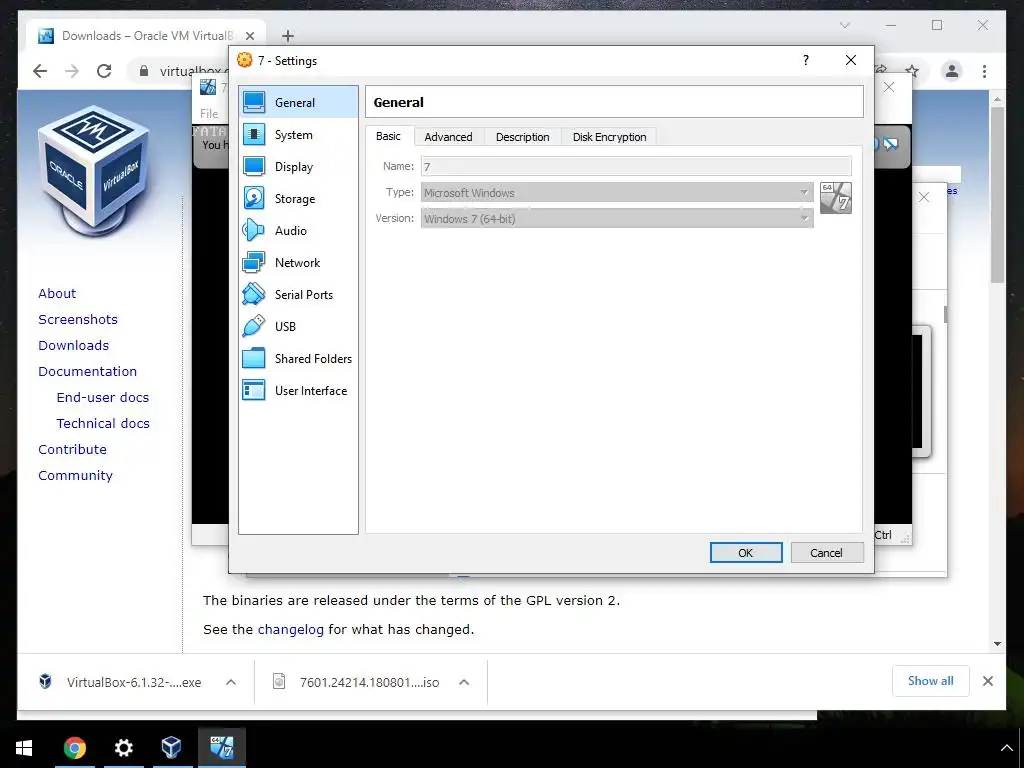Click the Settings dialog help question mark
This screenshot has width=1024, height=768.
(806, 60)
